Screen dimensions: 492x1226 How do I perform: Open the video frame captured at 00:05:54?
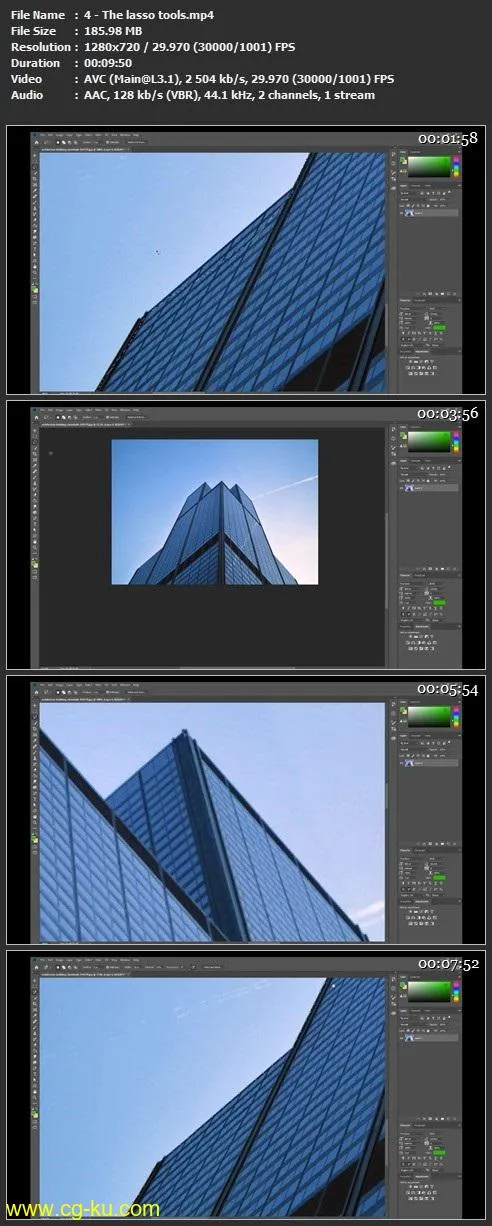pyautogui.click(x=246, y=809)
